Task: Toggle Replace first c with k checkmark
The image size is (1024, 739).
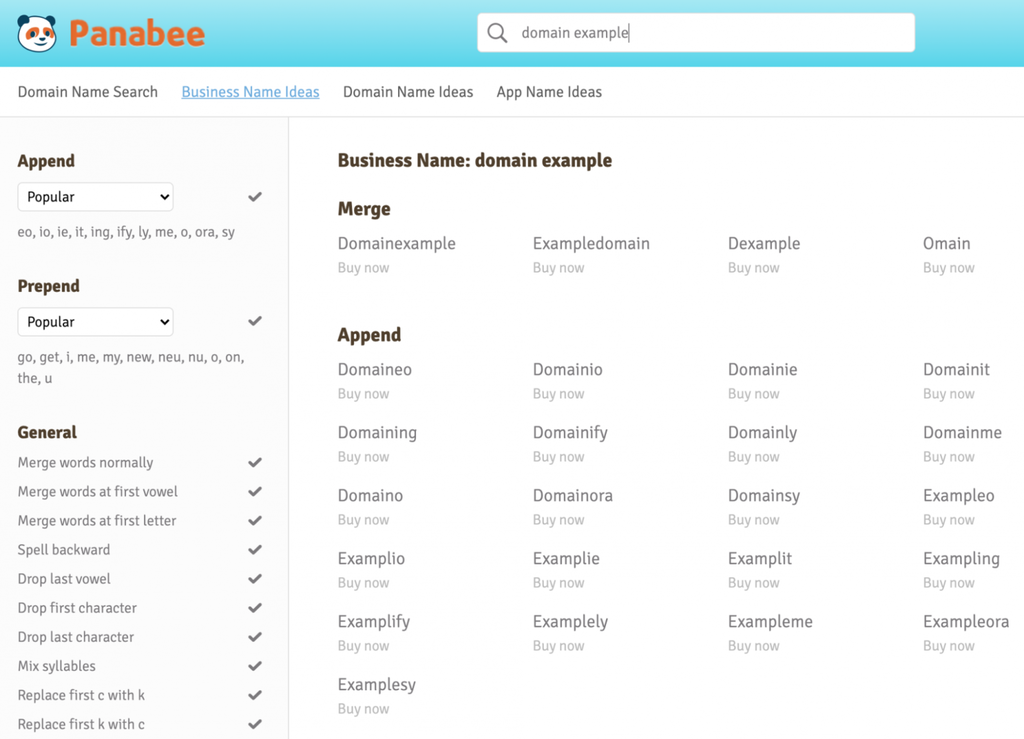Action: pyautogui.click(x=255, y=695)
